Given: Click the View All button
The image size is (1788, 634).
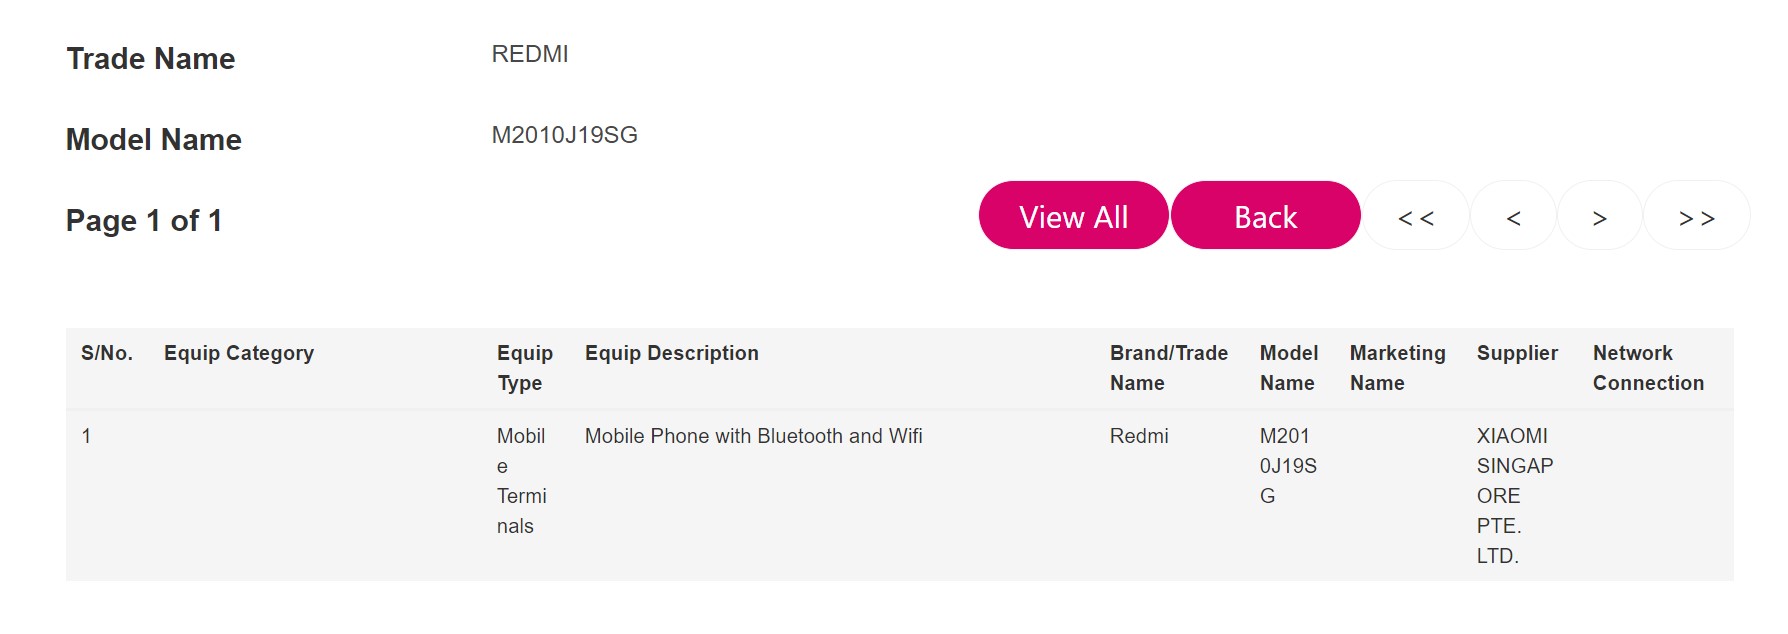Looking at the screenshot, I should tap(1072, 216).
